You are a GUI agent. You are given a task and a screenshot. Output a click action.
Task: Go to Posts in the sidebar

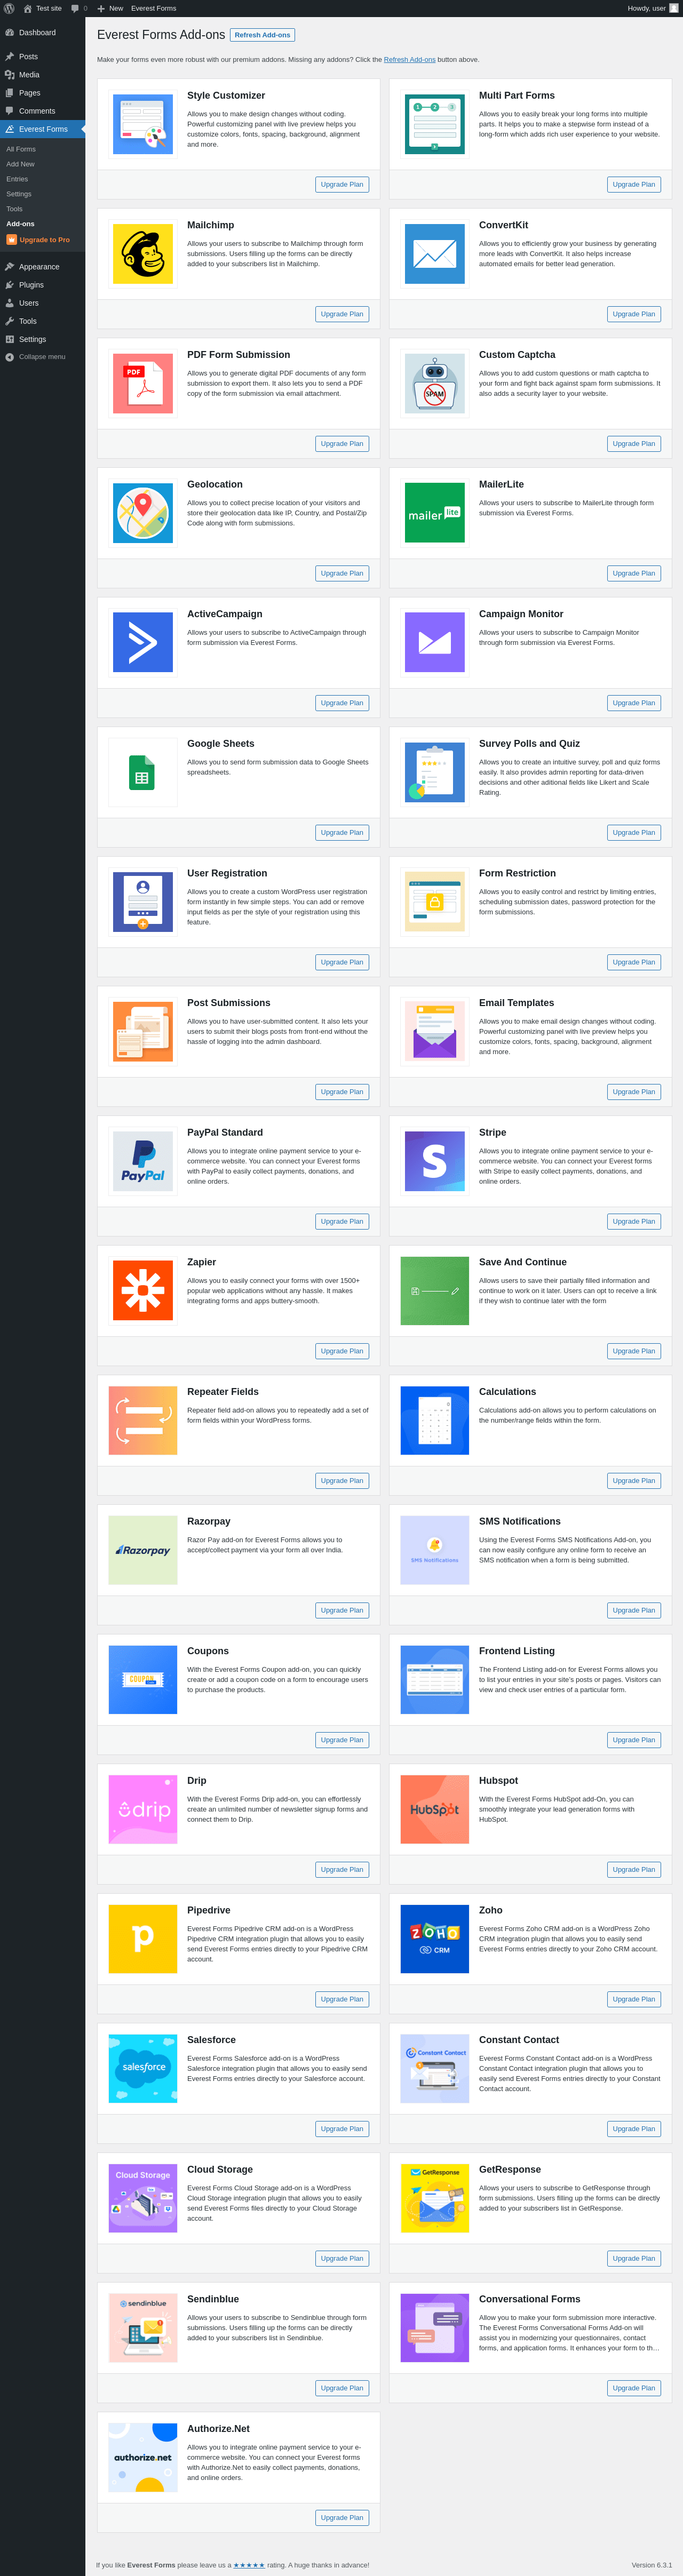pos(42,57)
